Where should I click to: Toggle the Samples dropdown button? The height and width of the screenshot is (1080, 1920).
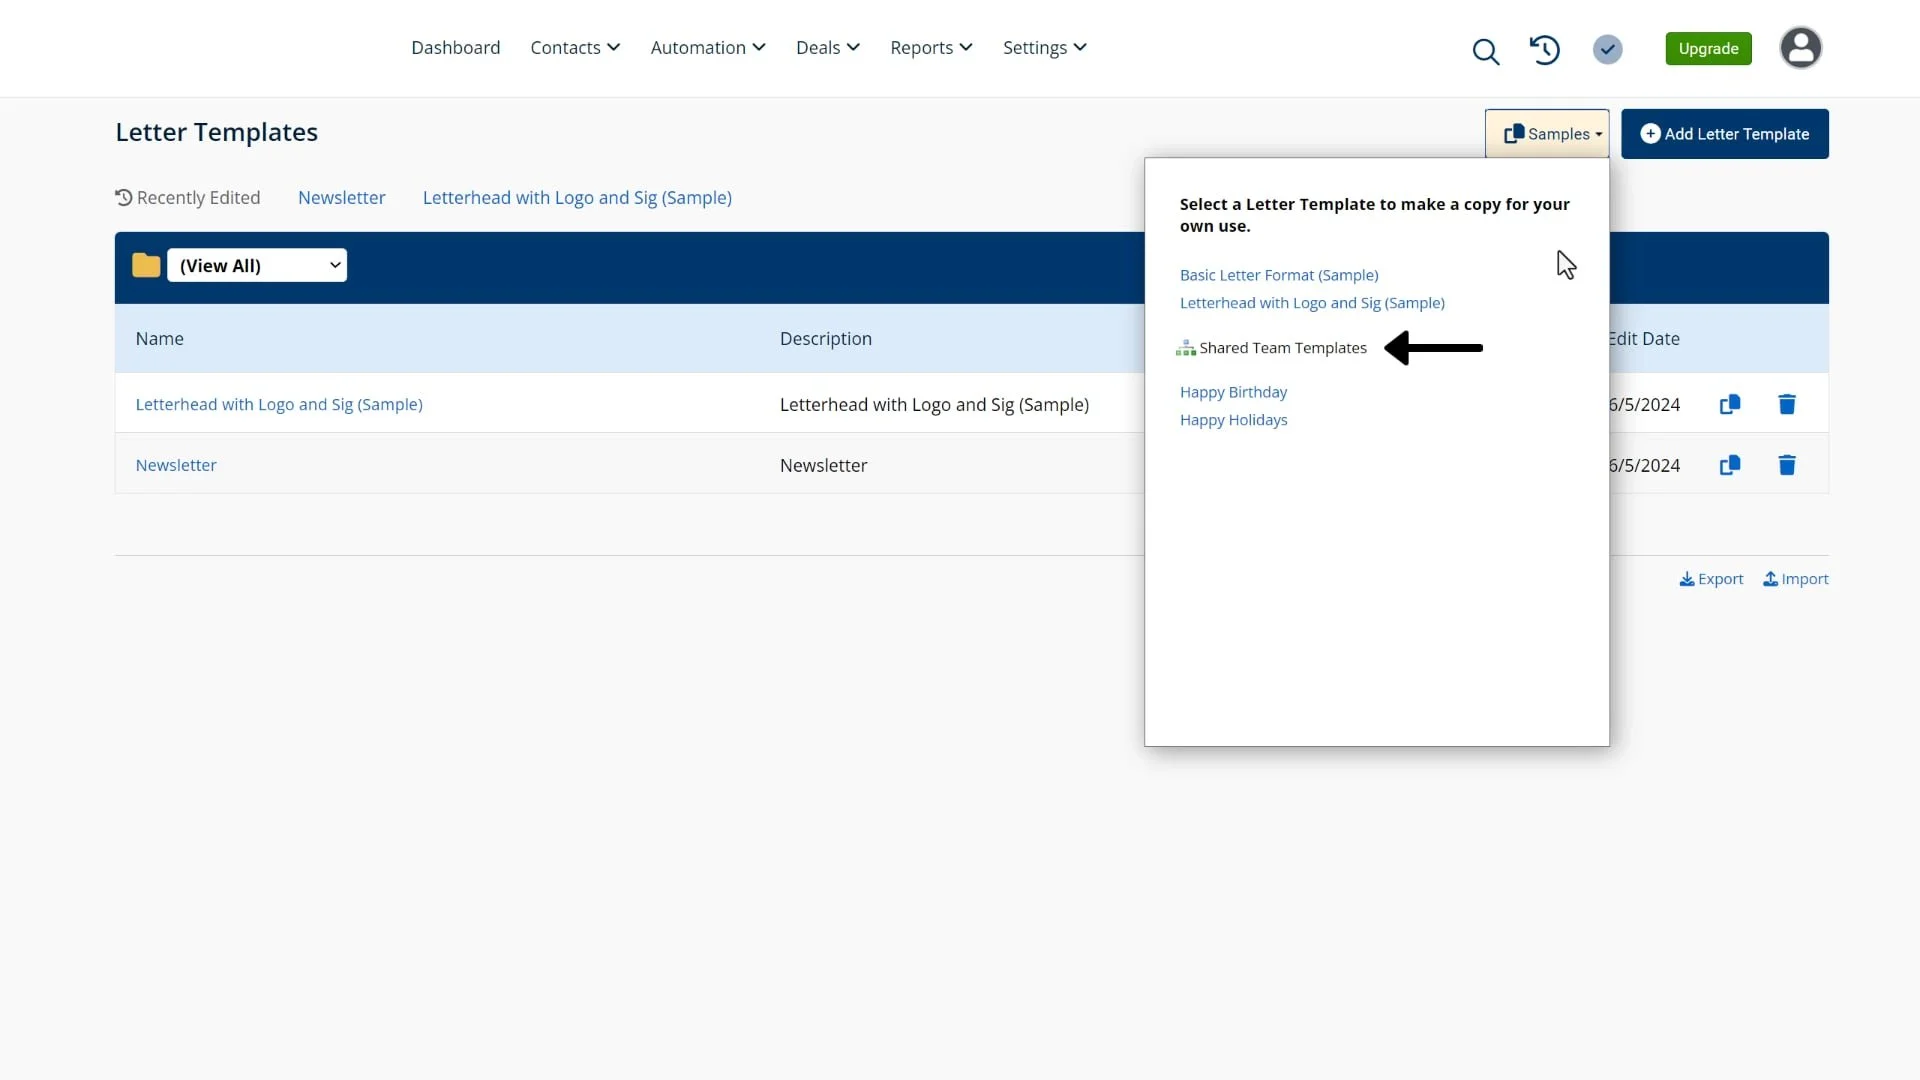coord(1547,134)
